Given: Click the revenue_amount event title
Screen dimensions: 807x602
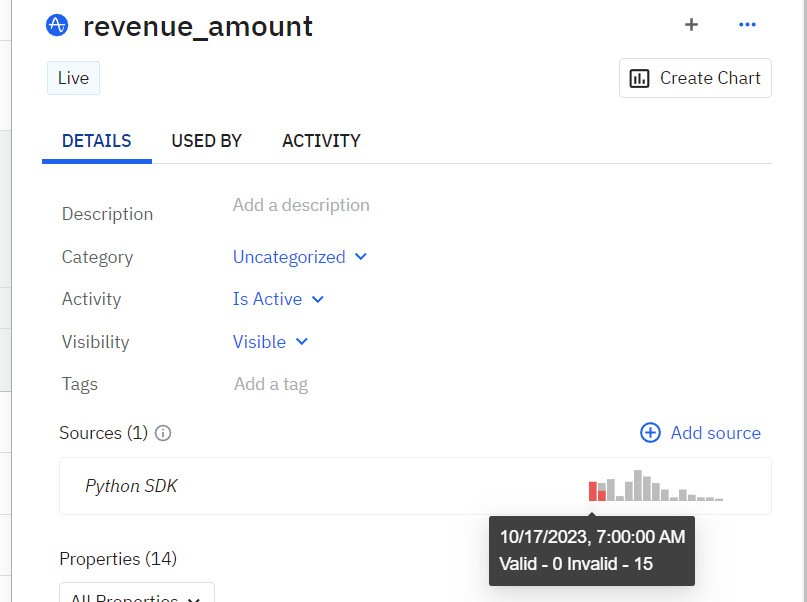Looking at the screenshot, I should (198, 26).
